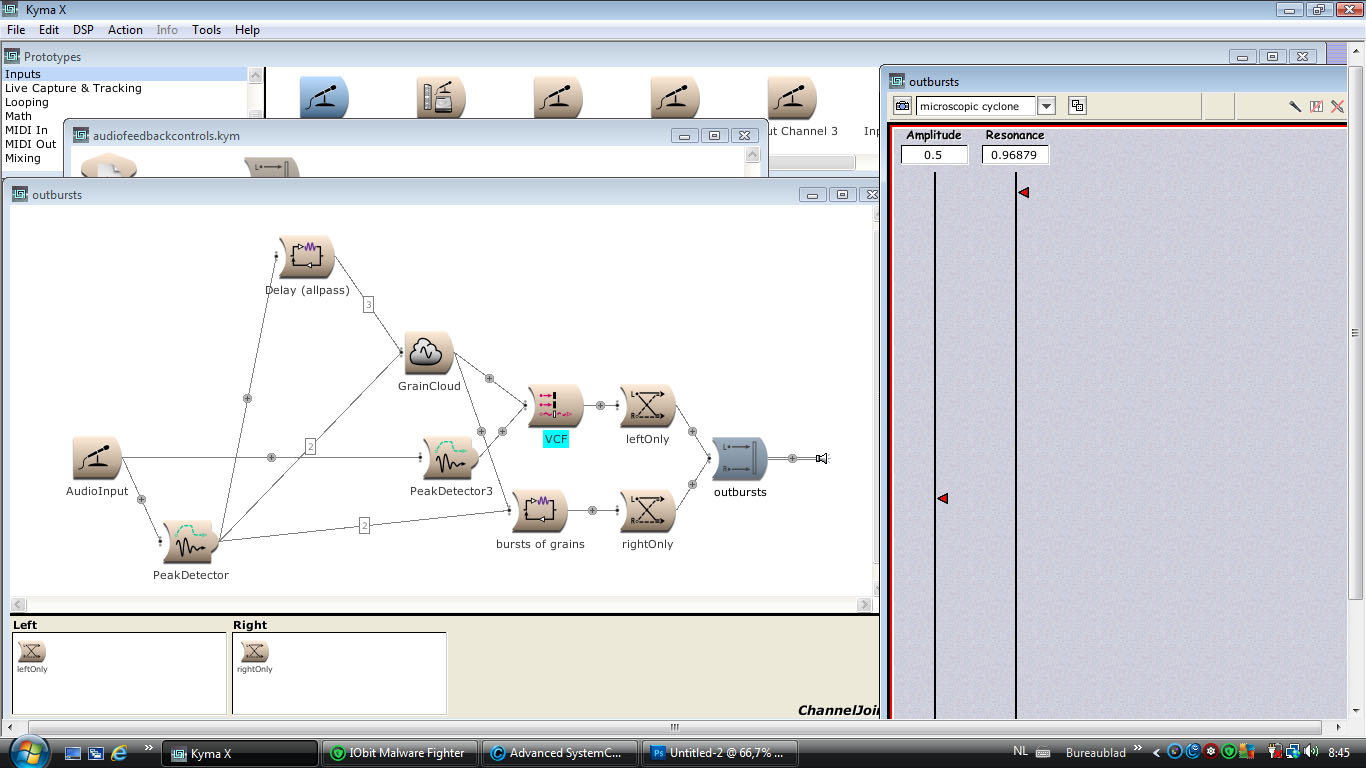The image size is (1366, 768).
Task: Click the PeakDetector3 module icon
Action: pyautogui.click(x=450, y=459)
